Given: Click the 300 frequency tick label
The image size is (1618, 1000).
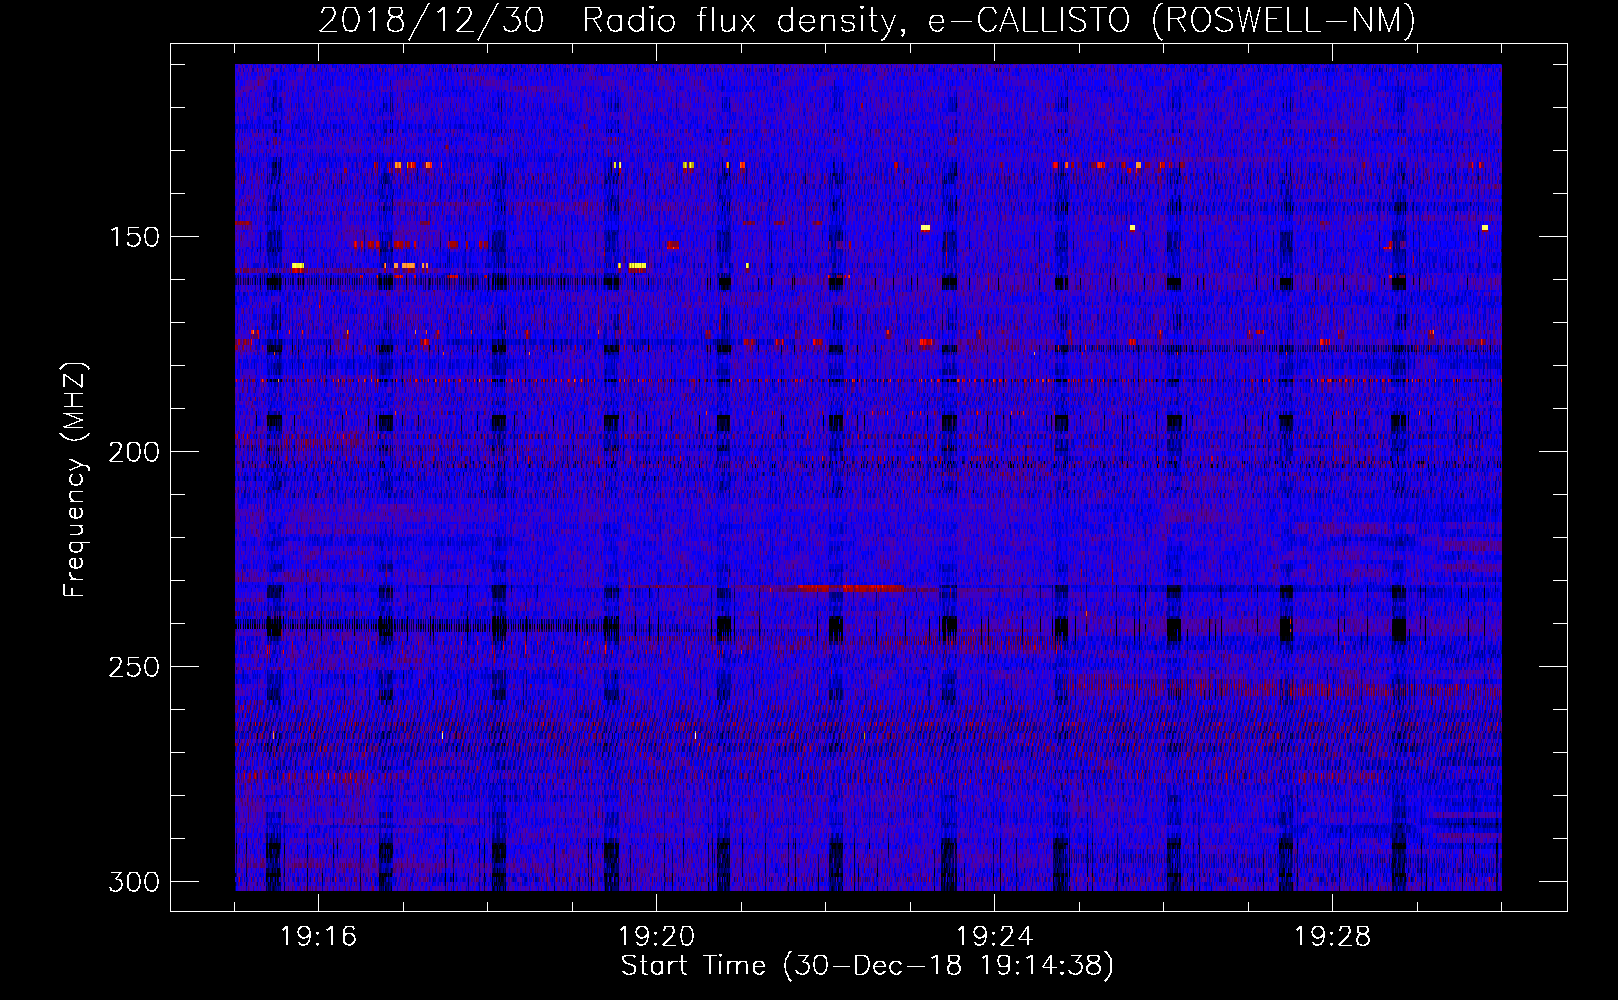Looking at the screenshot, I should [133, 882].
